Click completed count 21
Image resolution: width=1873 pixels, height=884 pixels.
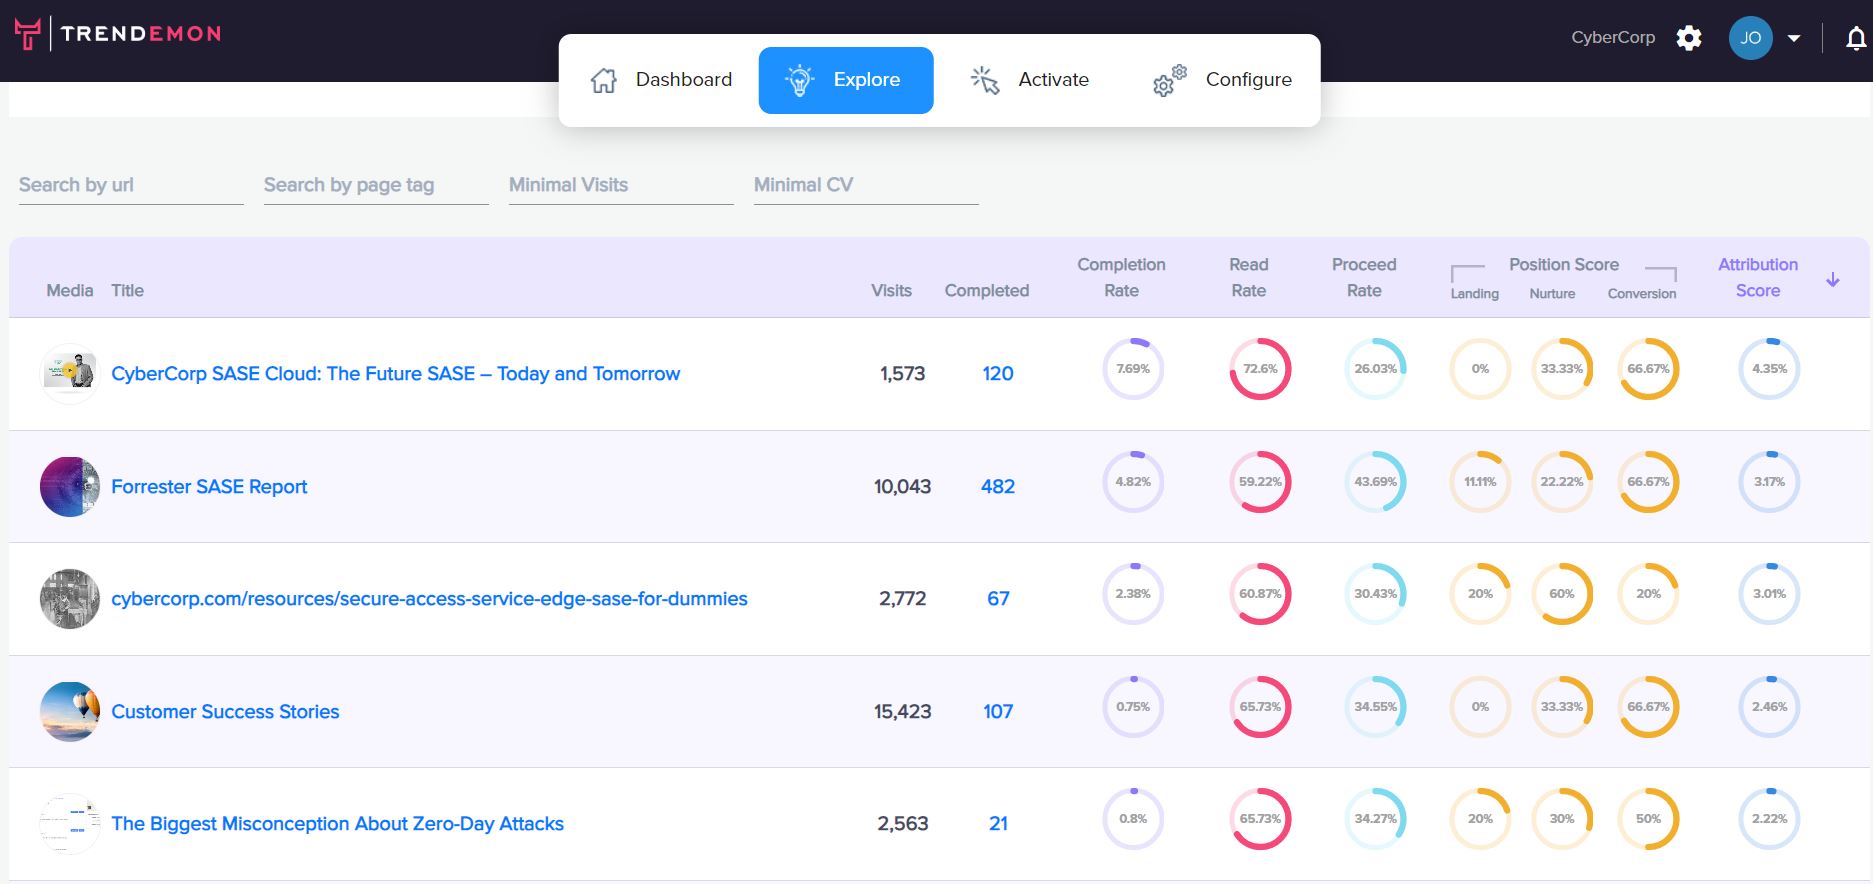coord(998,823)
